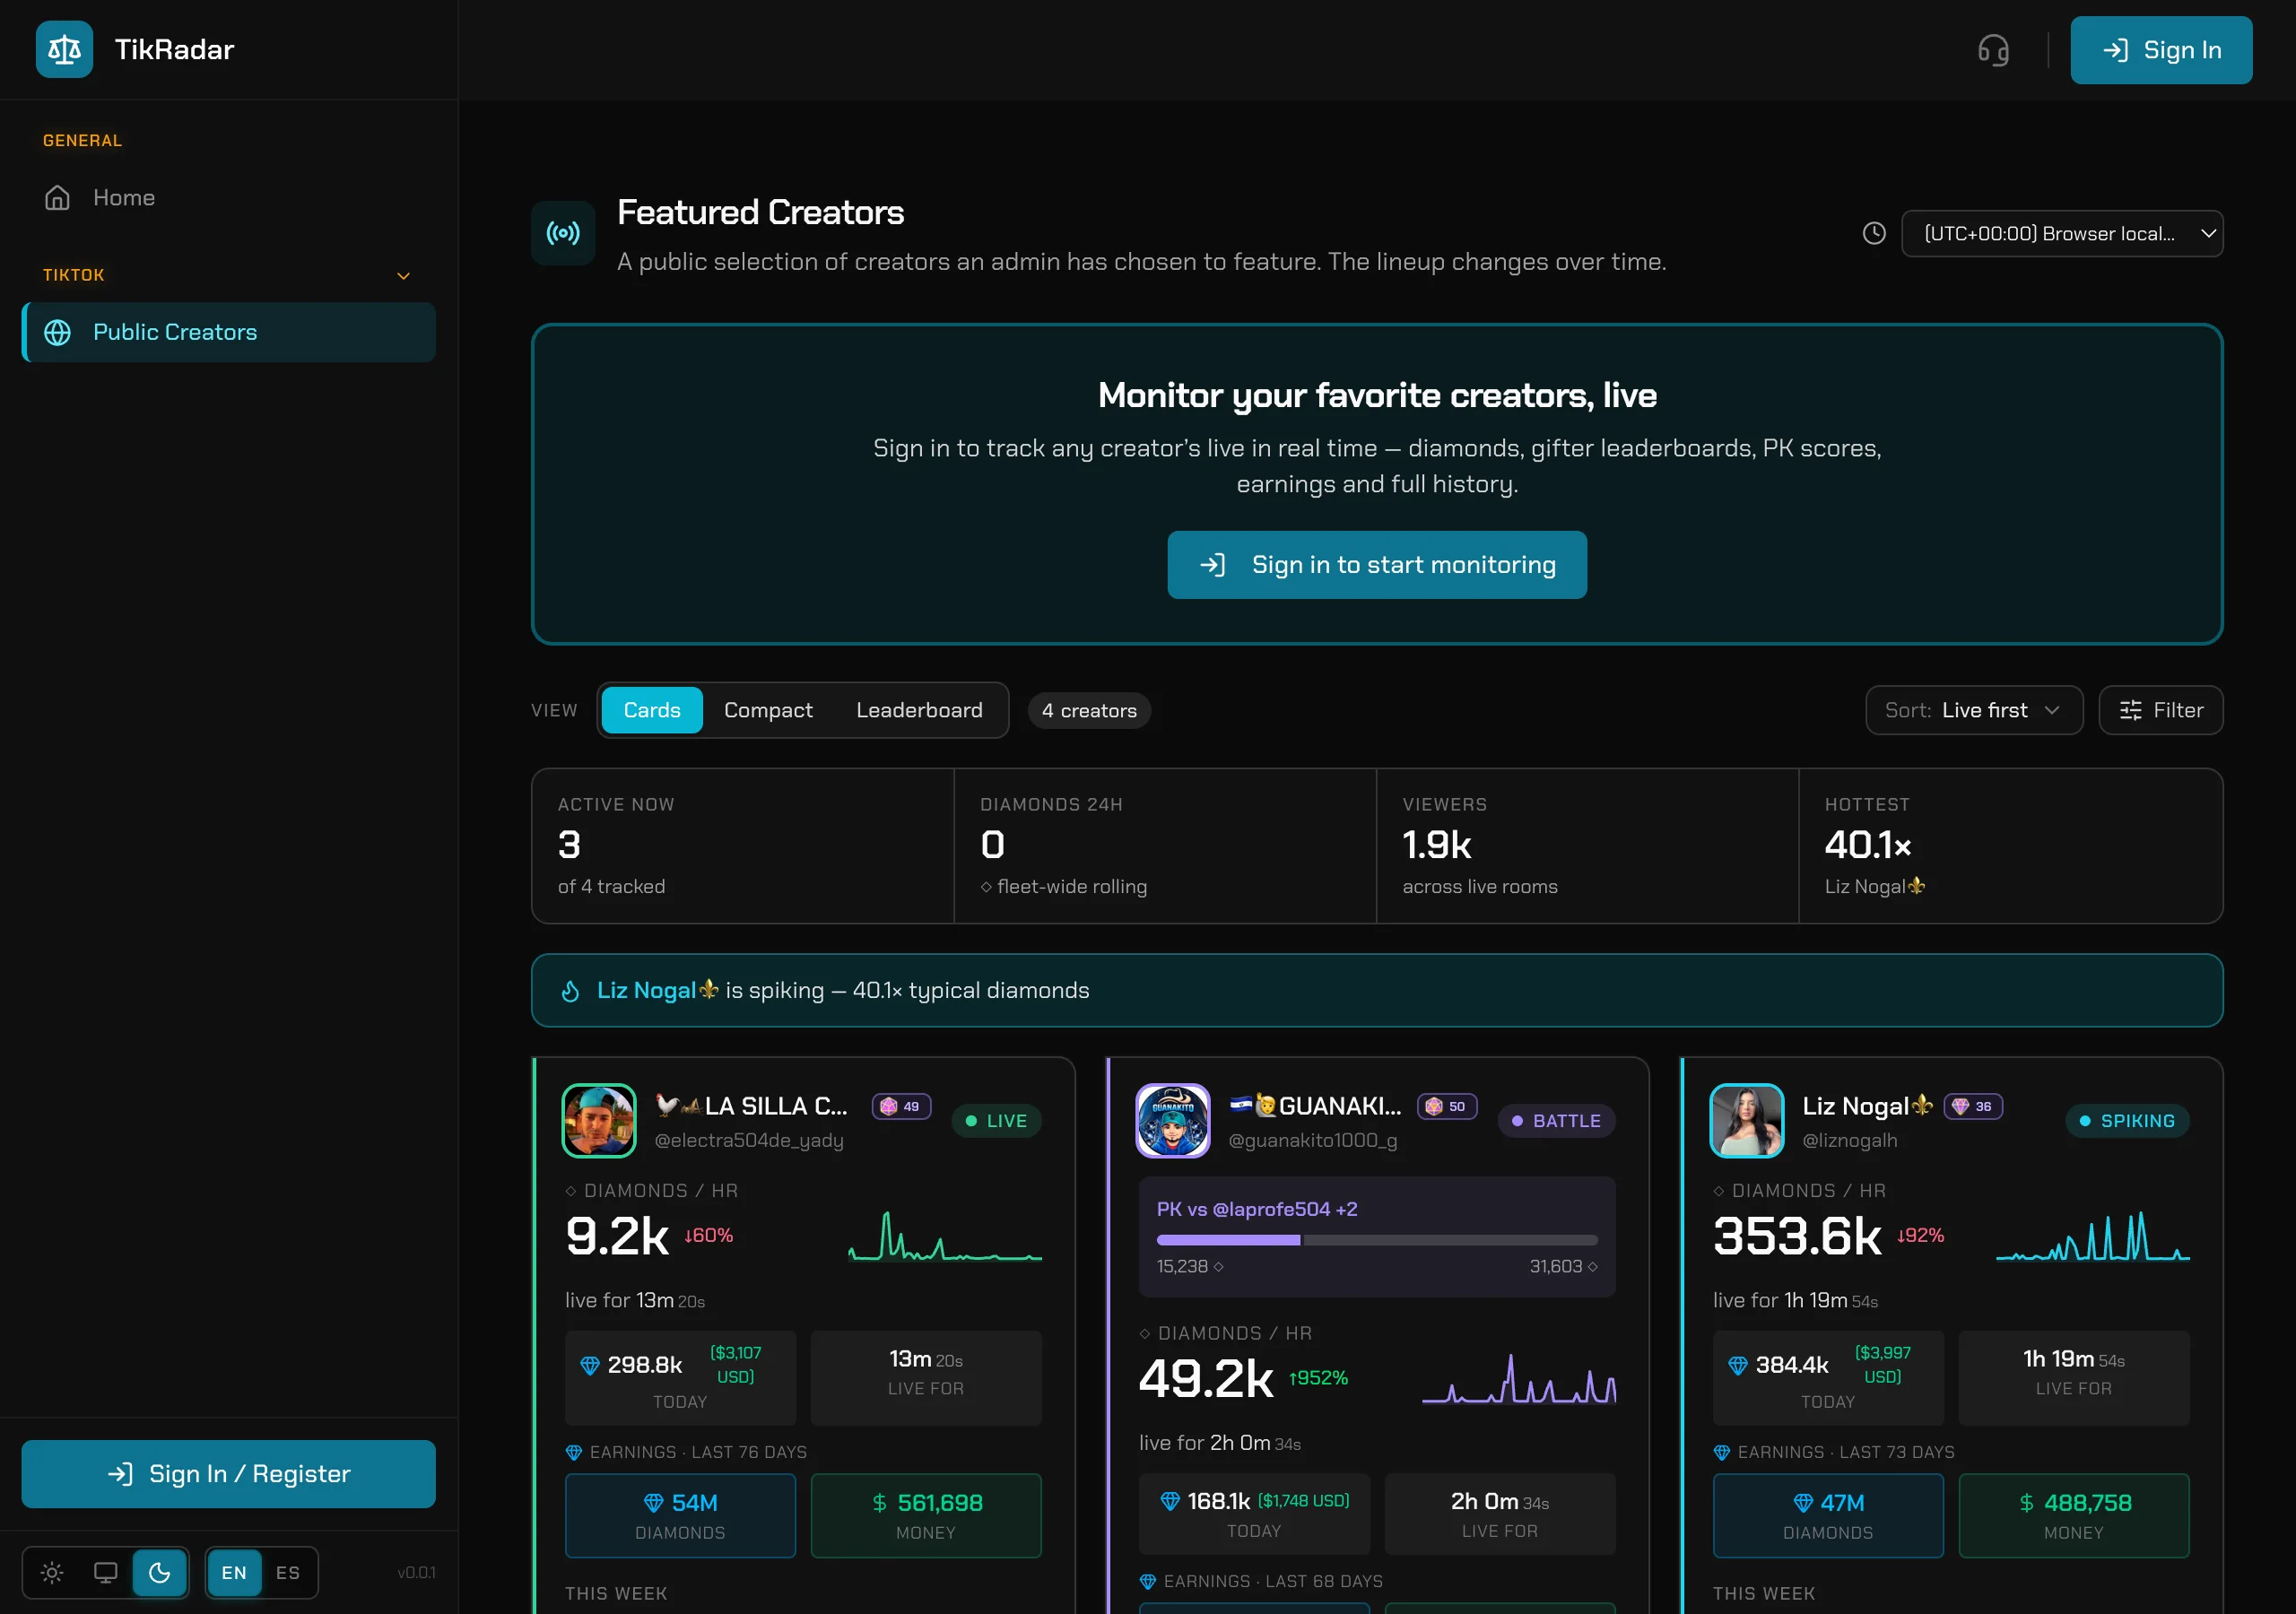This screenshot has height=1614, width=2296.
Task: Select system theme with the monitor icon
Action: click(x=105, y=1572)
